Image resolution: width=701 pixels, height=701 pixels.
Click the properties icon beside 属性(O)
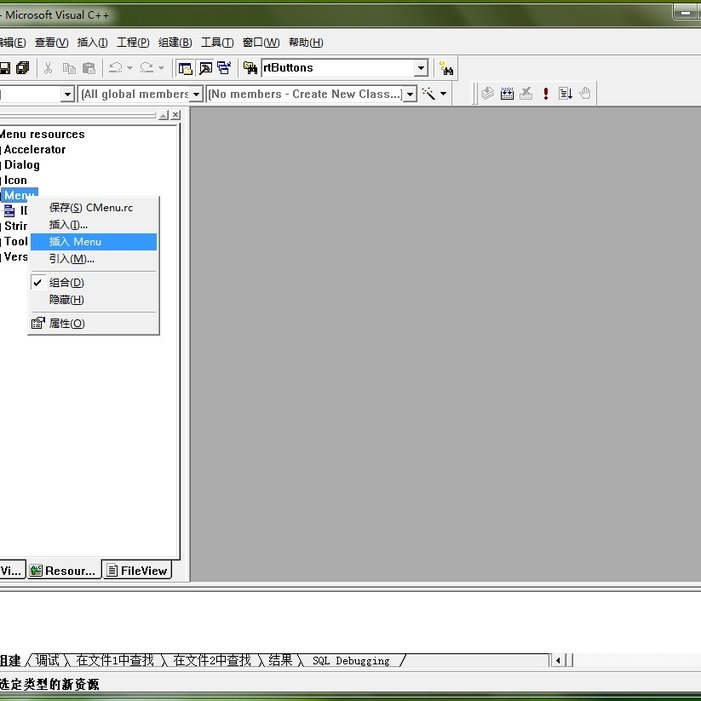point(38,323)
